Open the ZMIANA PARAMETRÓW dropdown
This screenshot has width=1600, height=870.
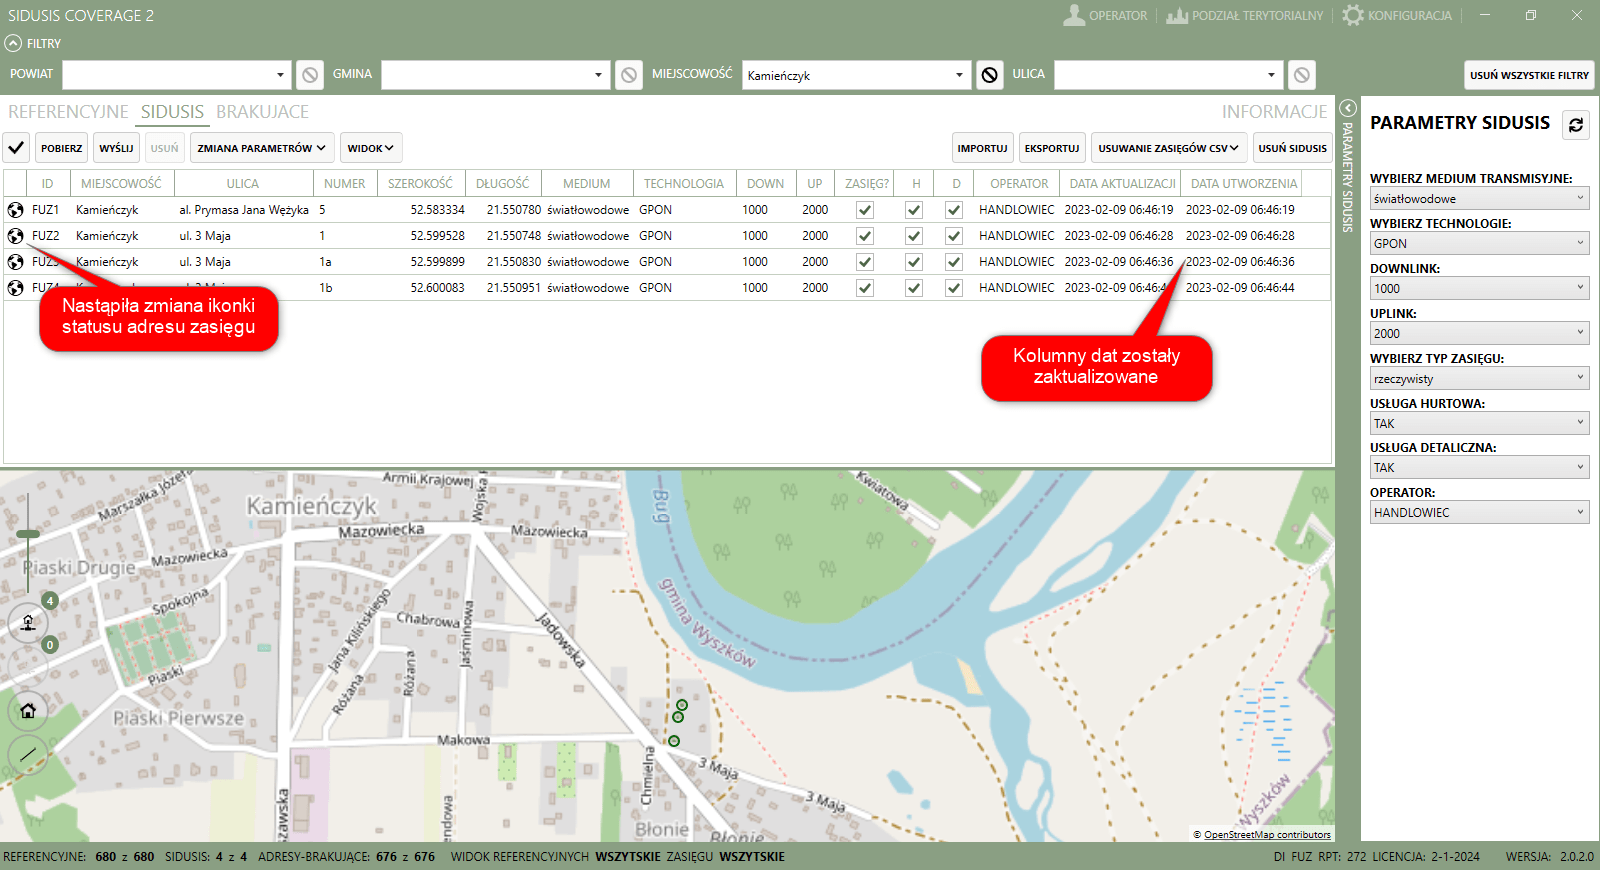[261, 148]
